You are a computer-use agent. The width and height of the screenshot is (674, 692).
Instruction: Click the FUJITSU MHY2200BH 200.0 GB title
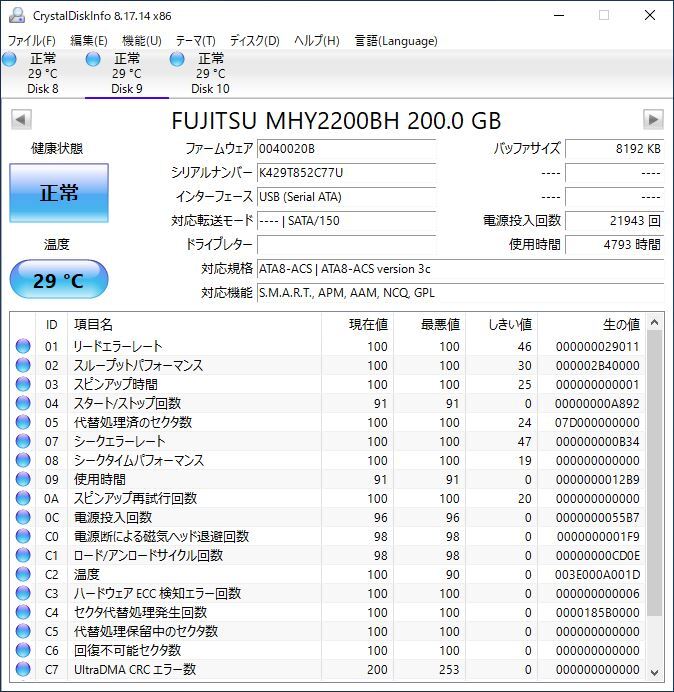336,121
